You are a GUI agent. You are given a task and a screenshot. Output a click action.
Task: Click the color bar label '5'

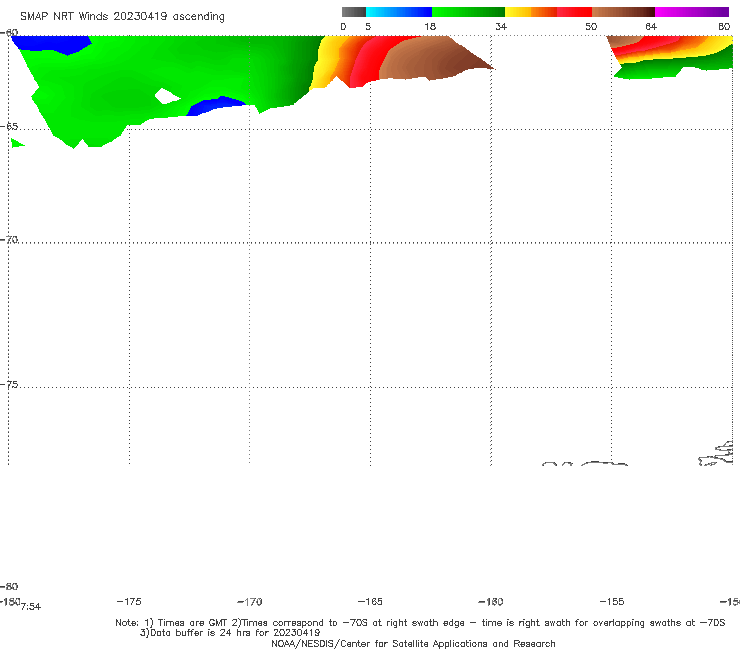click(368, 26)
